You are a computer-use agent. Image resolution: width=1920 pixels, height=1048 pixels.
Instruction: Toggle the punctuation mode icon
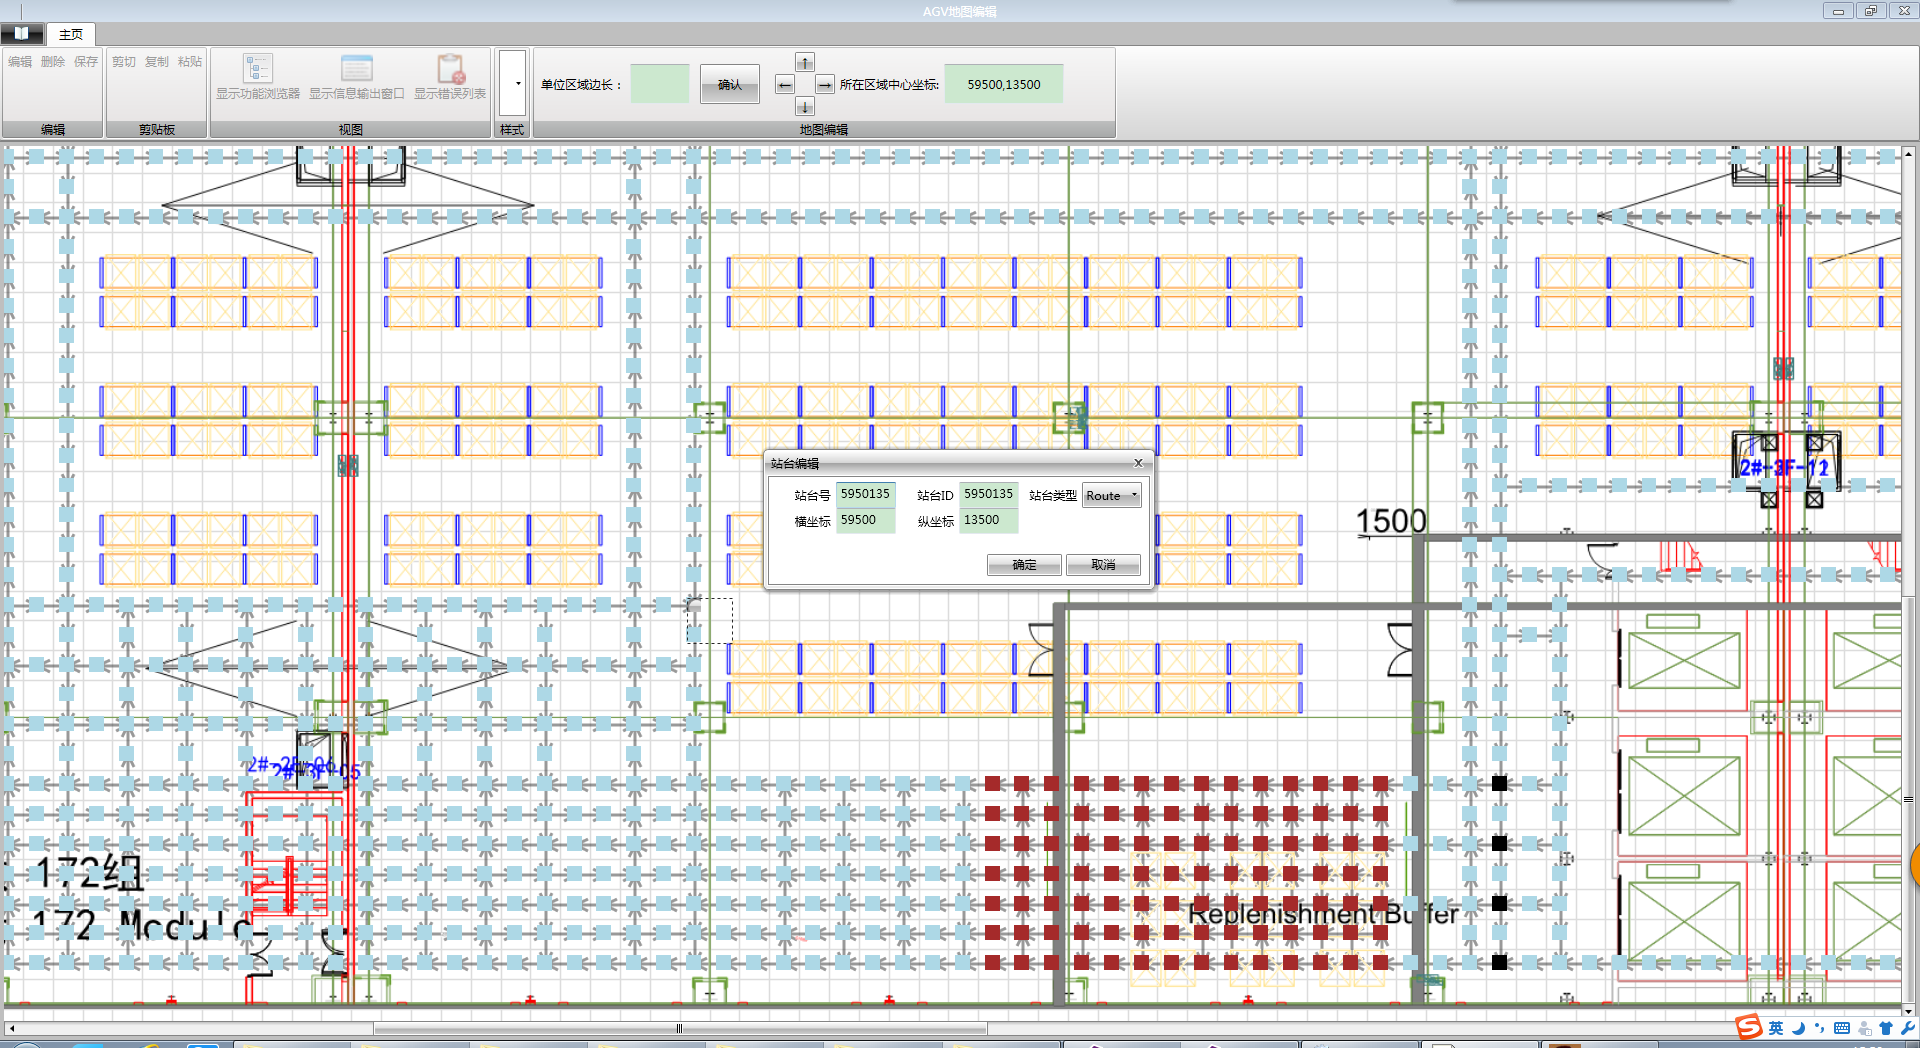pos(1819,1028)
